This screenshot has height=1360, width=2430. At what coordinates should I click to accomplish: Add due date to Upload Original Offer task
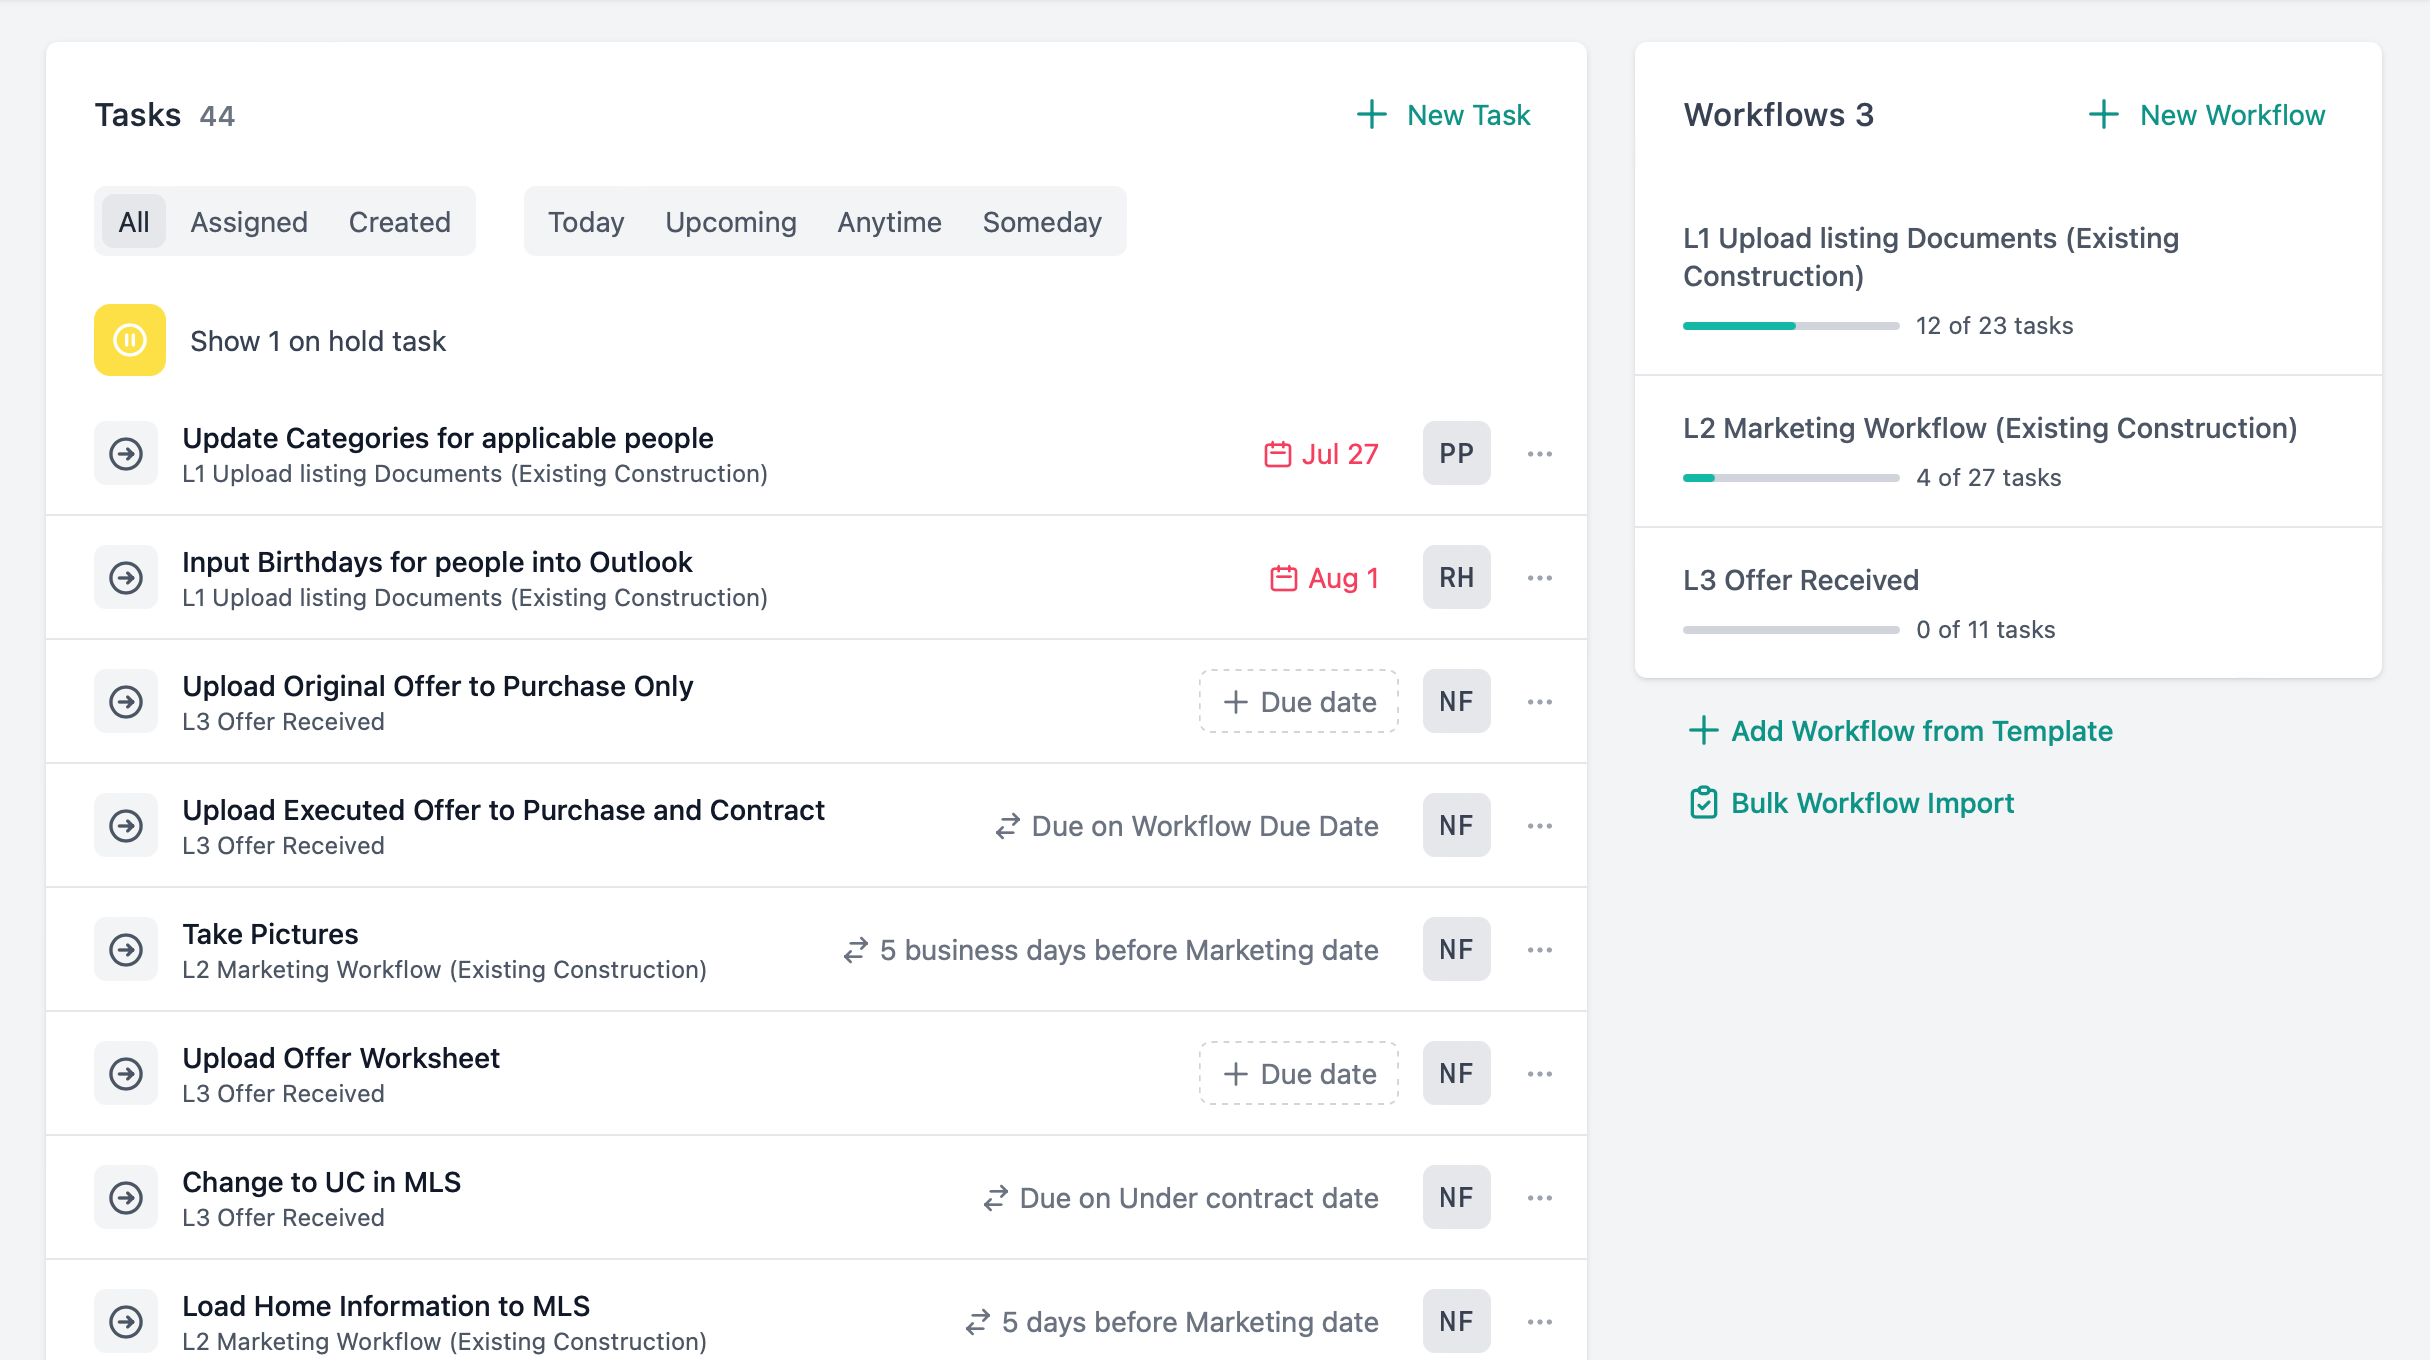pyautogui.click(x=1299, y=702)
